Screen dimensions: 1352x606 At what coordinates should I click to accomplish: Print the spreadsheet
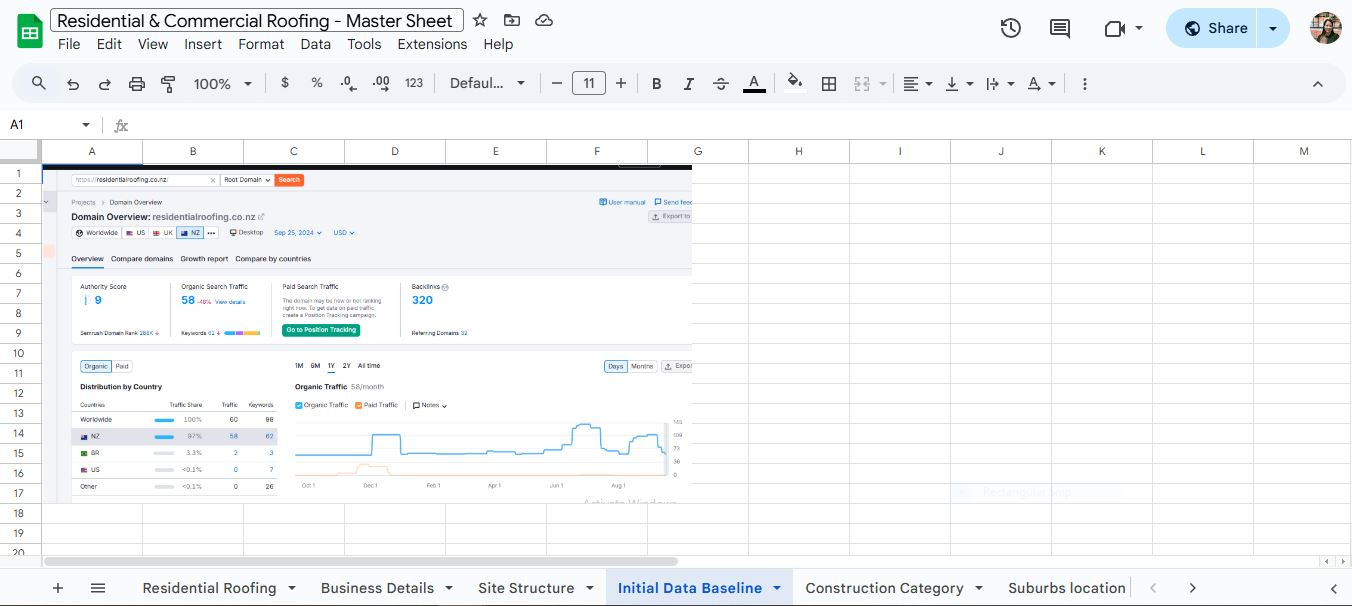click(137, 84)
